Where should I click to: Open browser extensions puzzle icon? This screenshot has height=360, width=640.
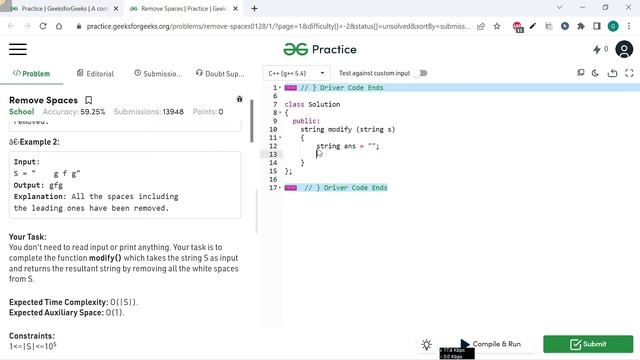coord(581,26)
